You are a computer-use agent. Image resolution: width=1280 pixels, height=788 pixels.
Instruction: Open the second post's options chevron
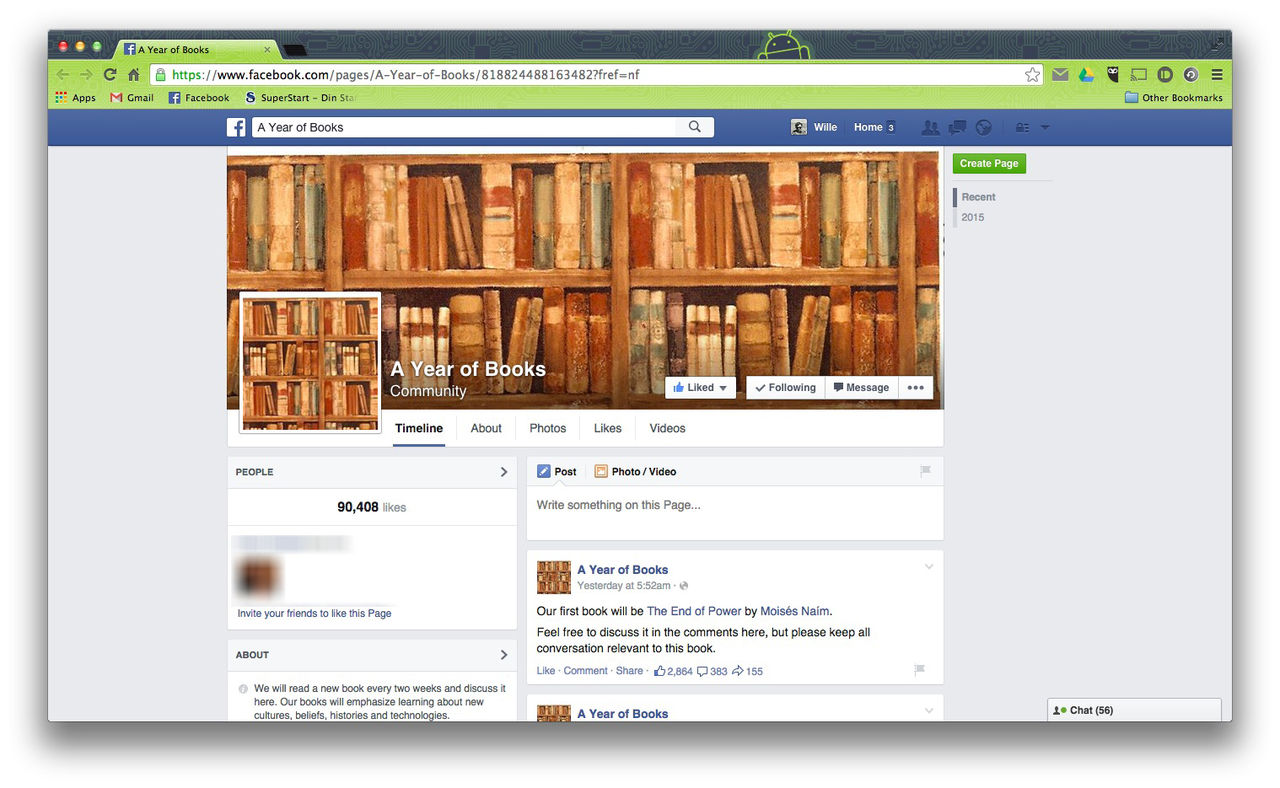point(929,711)
